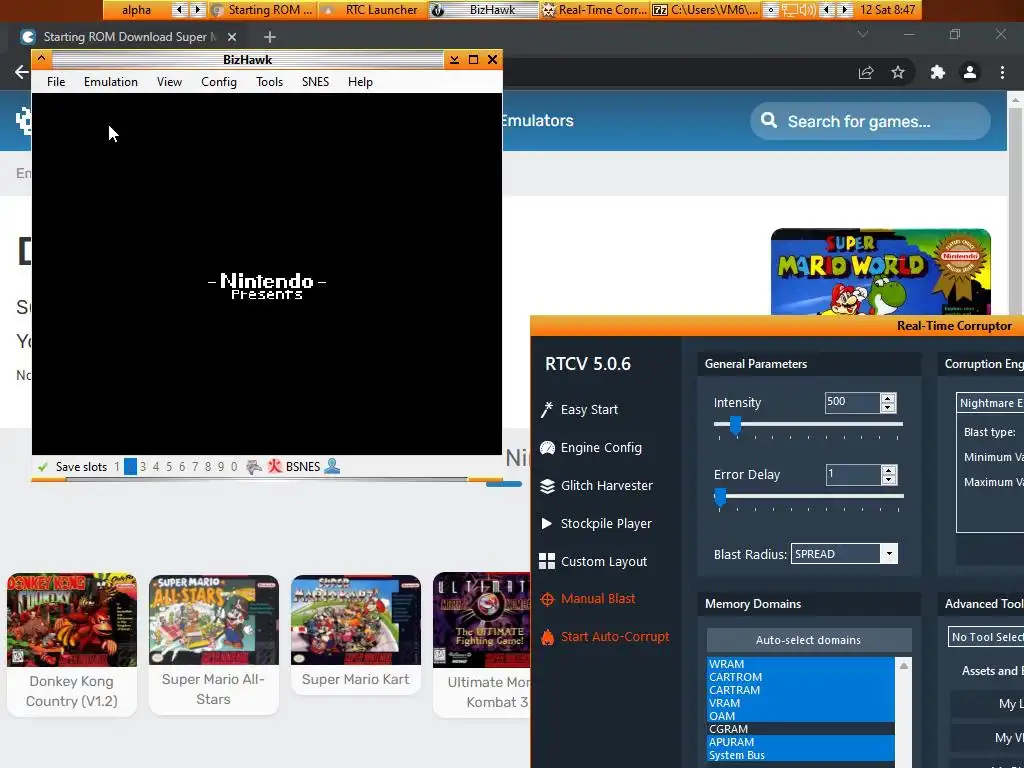The width and height of the screenshot is (1024, 768).
Task: Select save slot 7 in BizHawk
Action: click(x=195, y=467)
